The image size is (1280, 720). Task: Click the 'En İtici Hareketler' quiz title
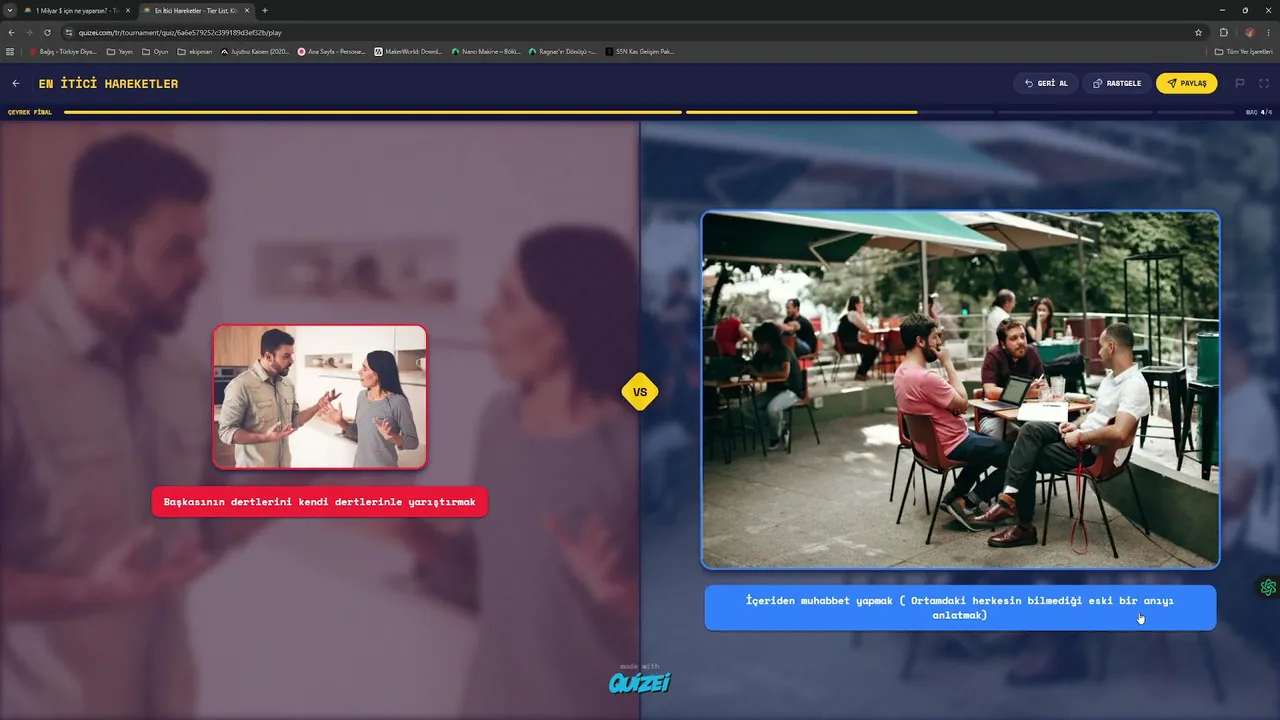click(x=108, y=84)
